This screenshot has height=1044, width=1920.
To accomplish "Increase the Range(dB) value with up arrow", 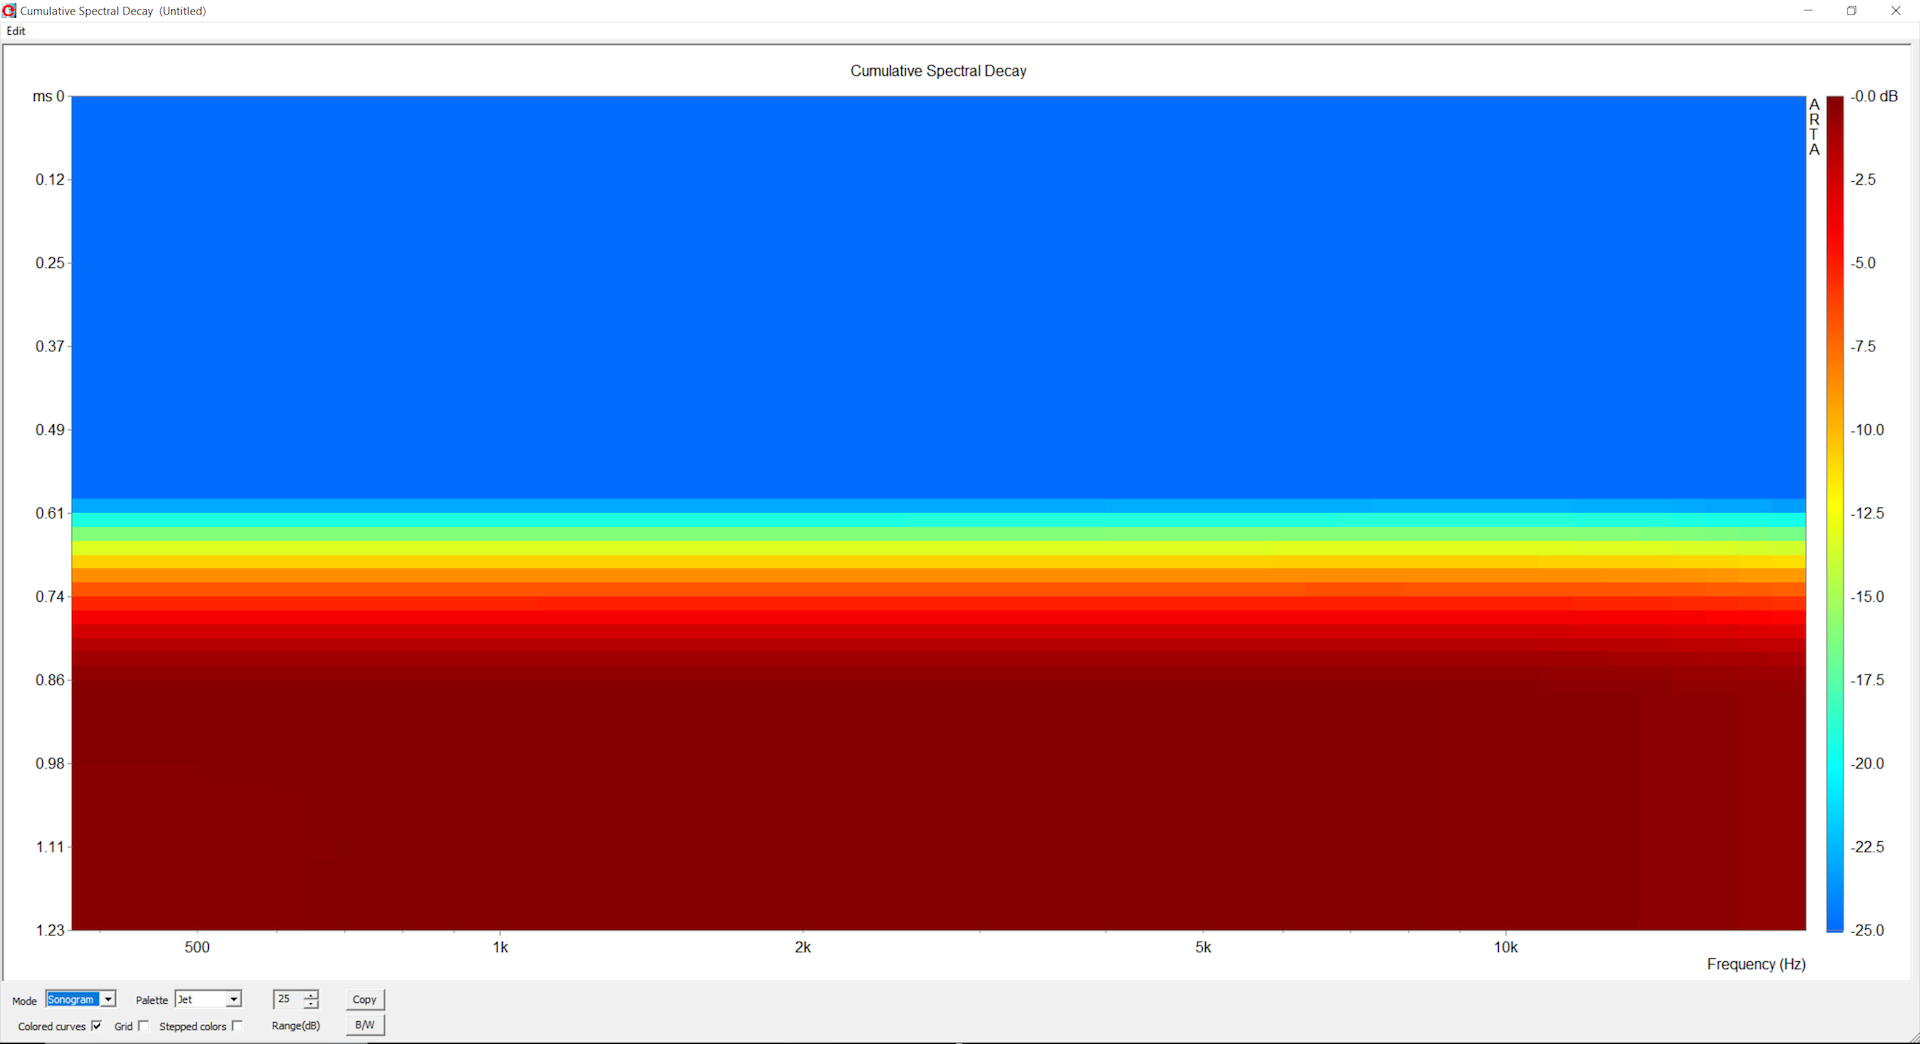I will pyautogui.click(x=311, y=995).
